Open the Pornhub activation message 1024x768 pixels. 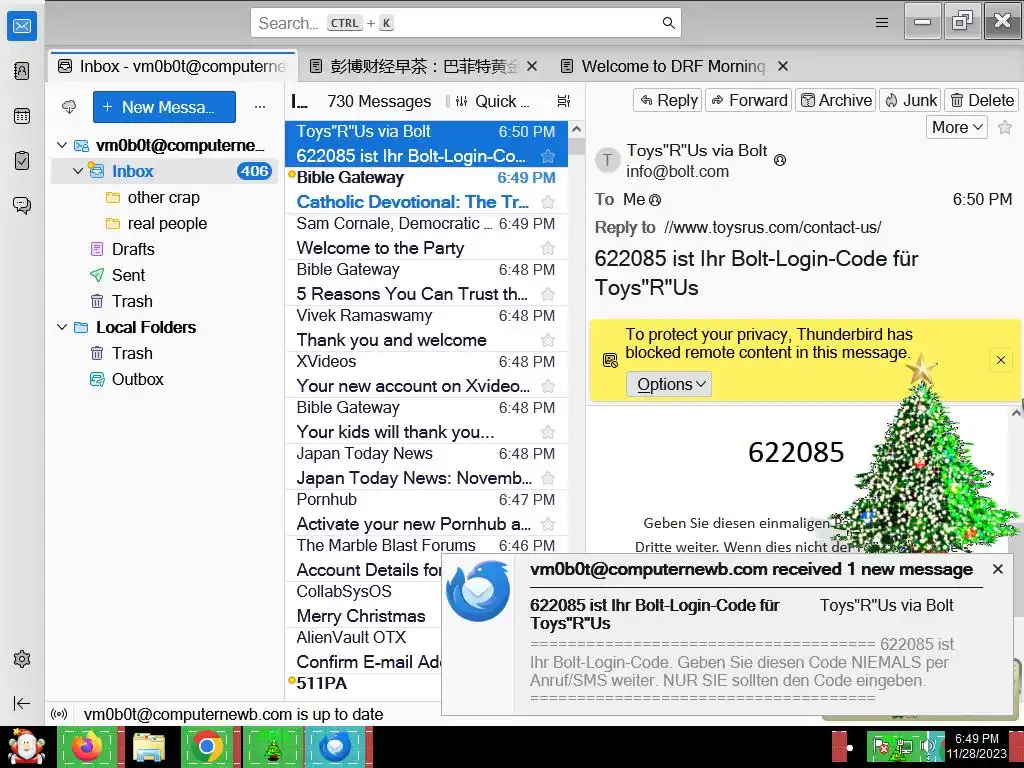tap(426, 512)
